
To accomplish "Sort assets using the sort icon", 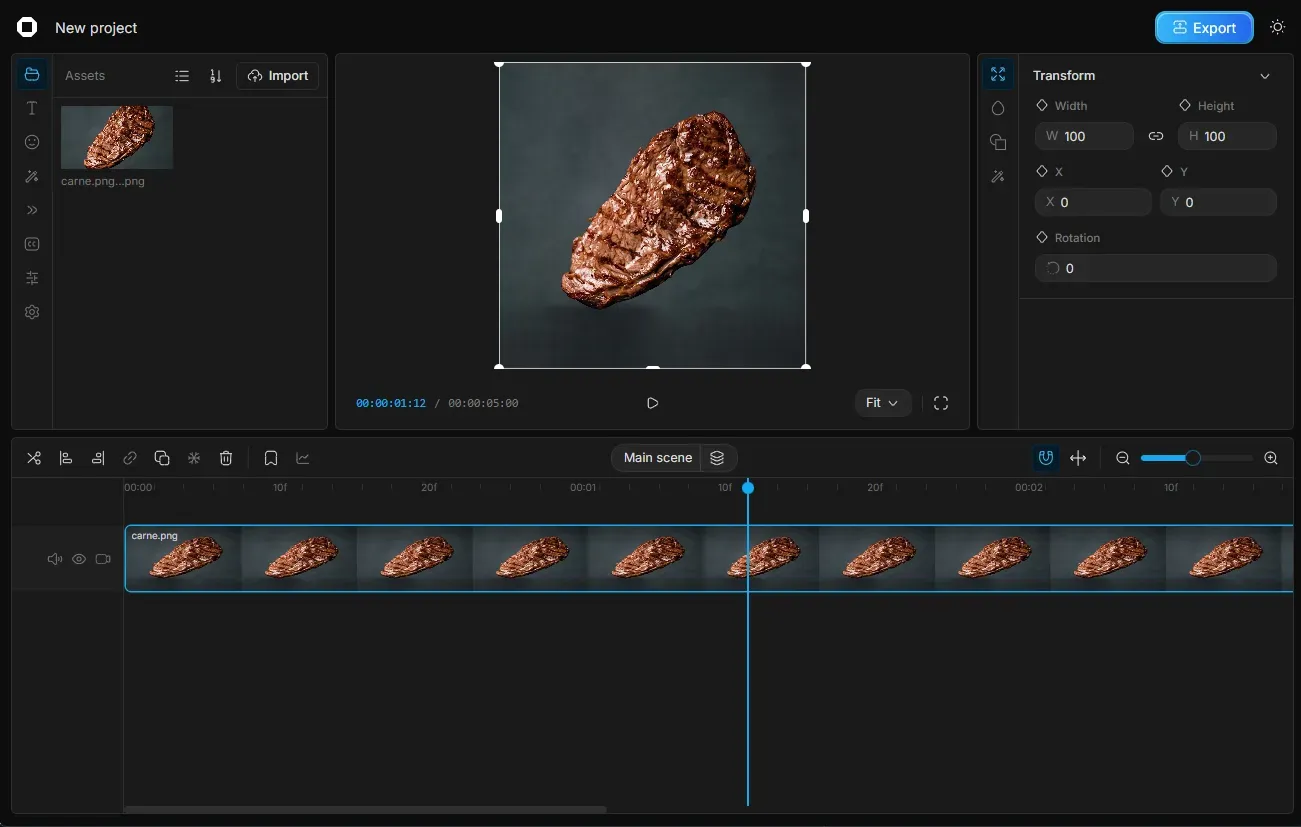I will click(215, 76).
